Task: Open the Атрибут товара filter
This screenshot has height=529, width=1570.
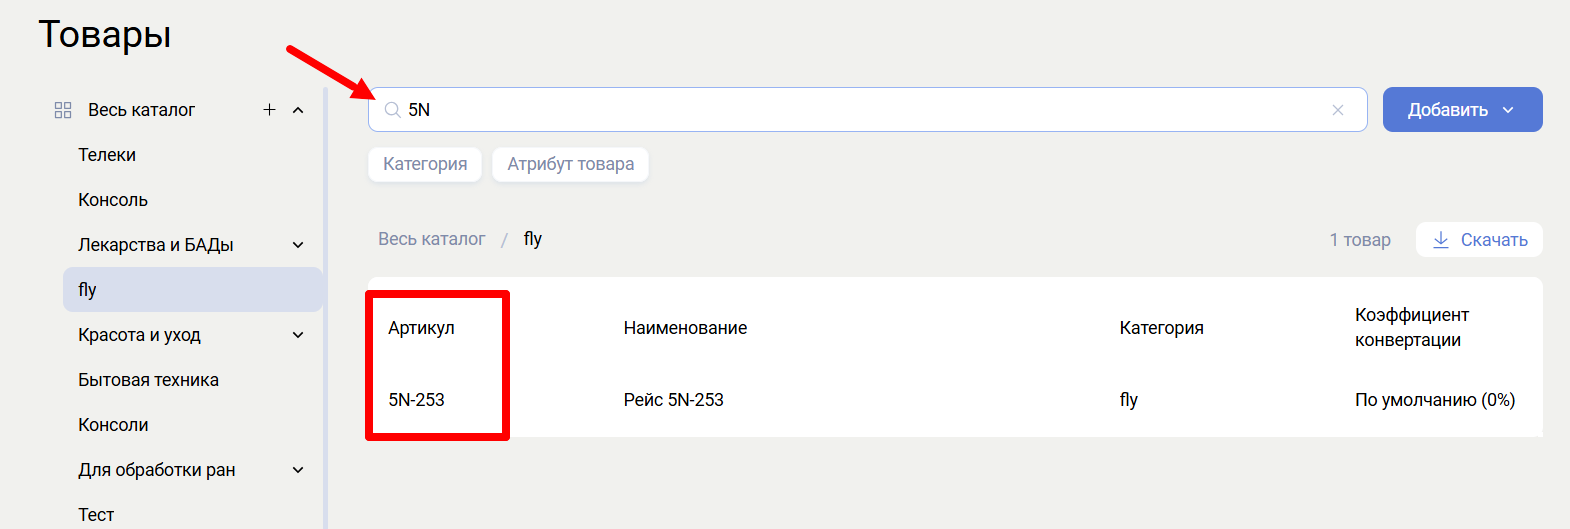Action: pos(570,164)
